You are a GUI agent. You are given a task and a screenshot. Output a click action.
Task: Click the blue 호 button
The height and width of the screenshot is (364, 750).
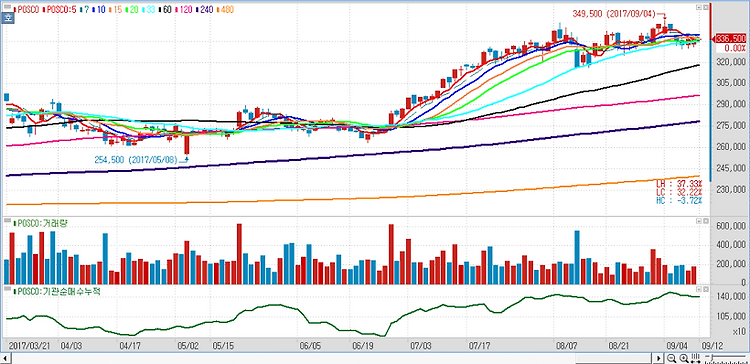coord(8,18)
